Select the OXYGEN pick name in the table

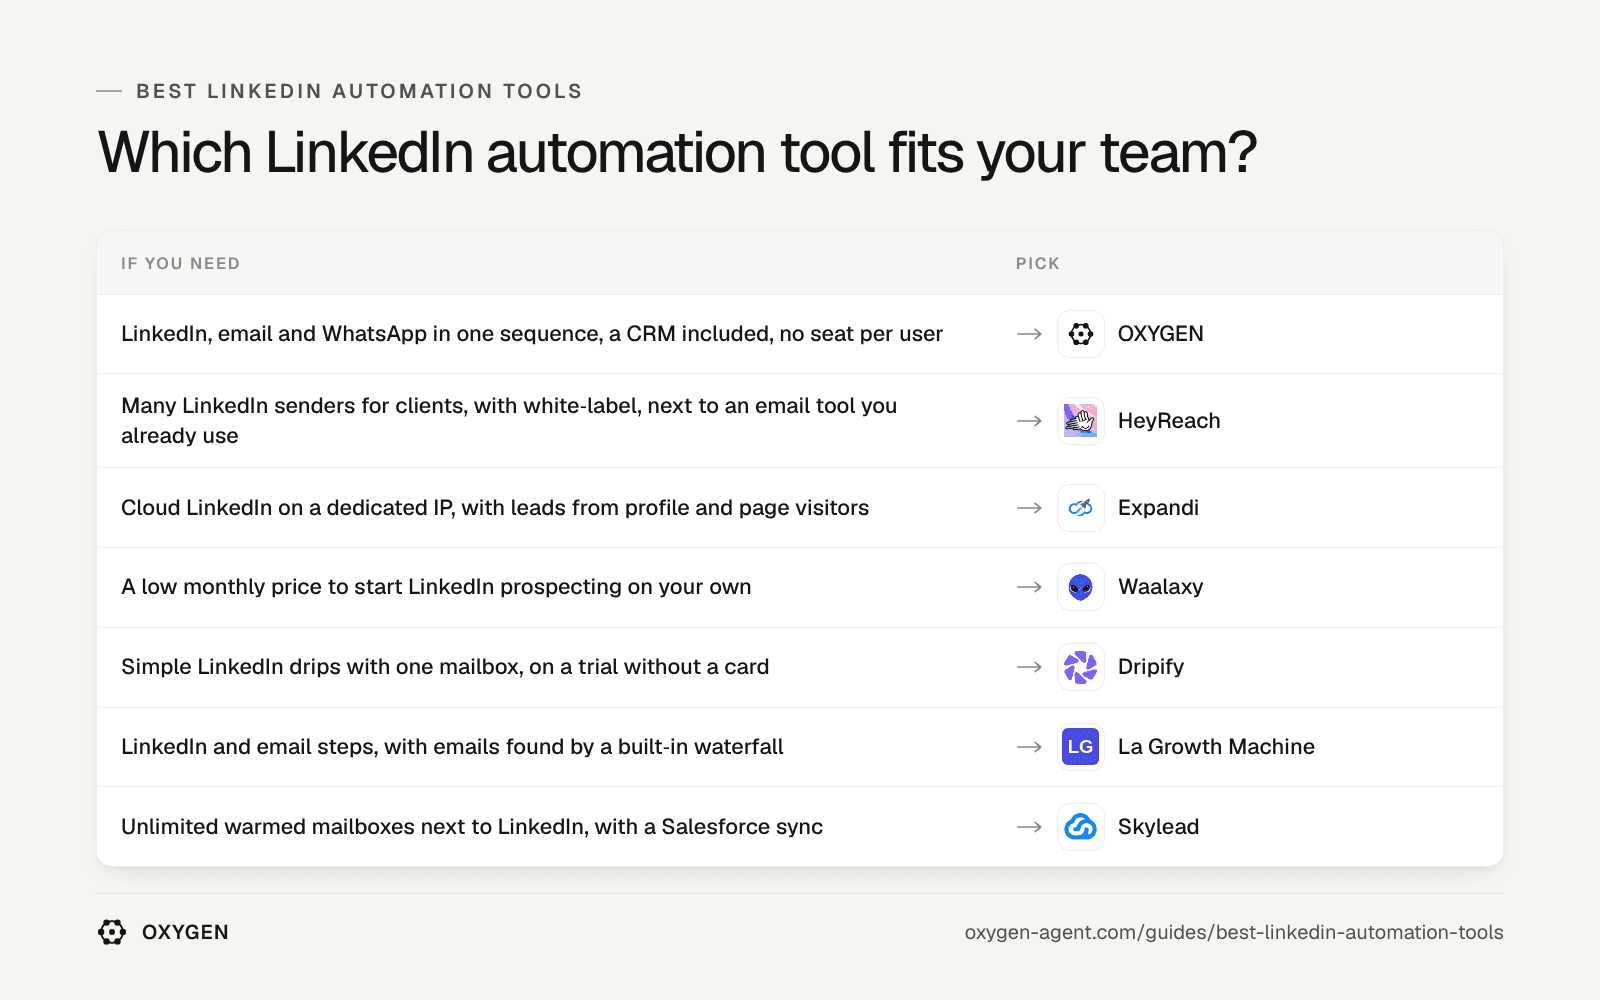tap(1160, 334)
